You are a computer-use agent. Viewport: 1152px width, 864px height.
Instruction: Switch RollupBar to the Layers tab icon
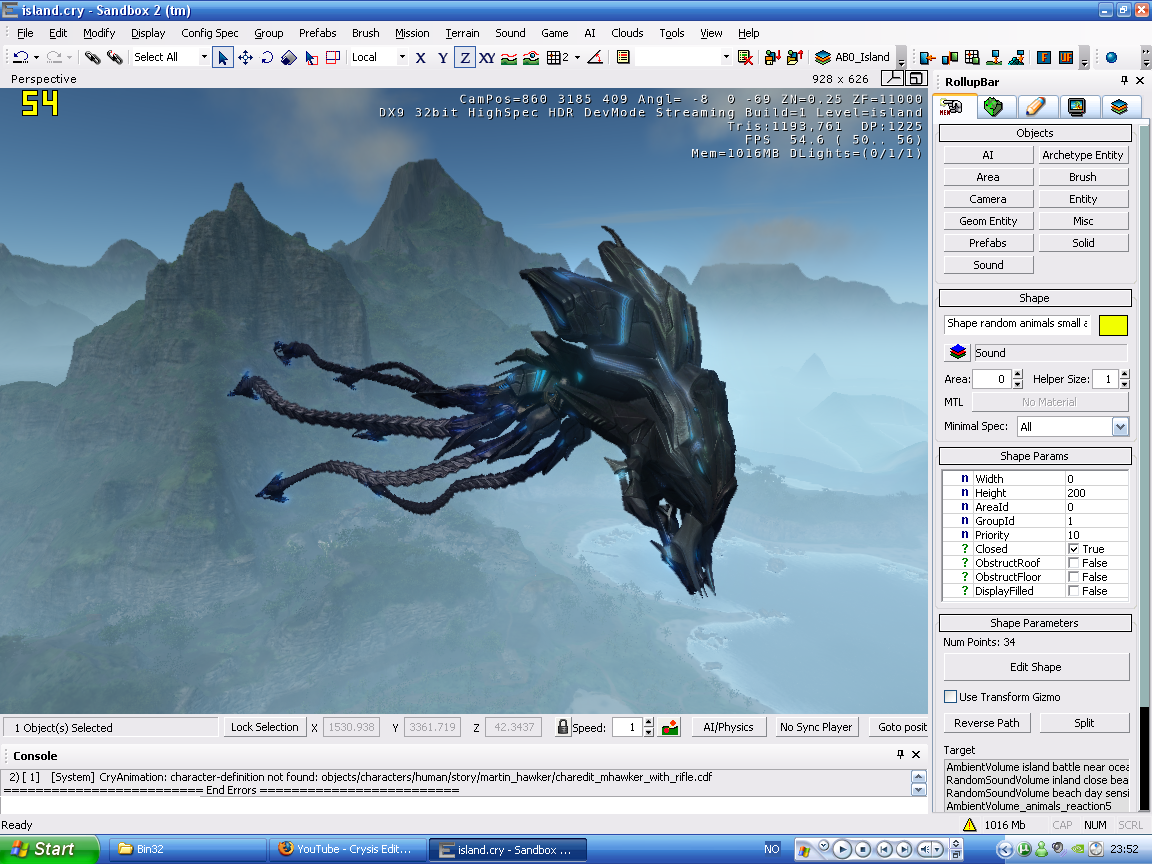point(1119,107)
